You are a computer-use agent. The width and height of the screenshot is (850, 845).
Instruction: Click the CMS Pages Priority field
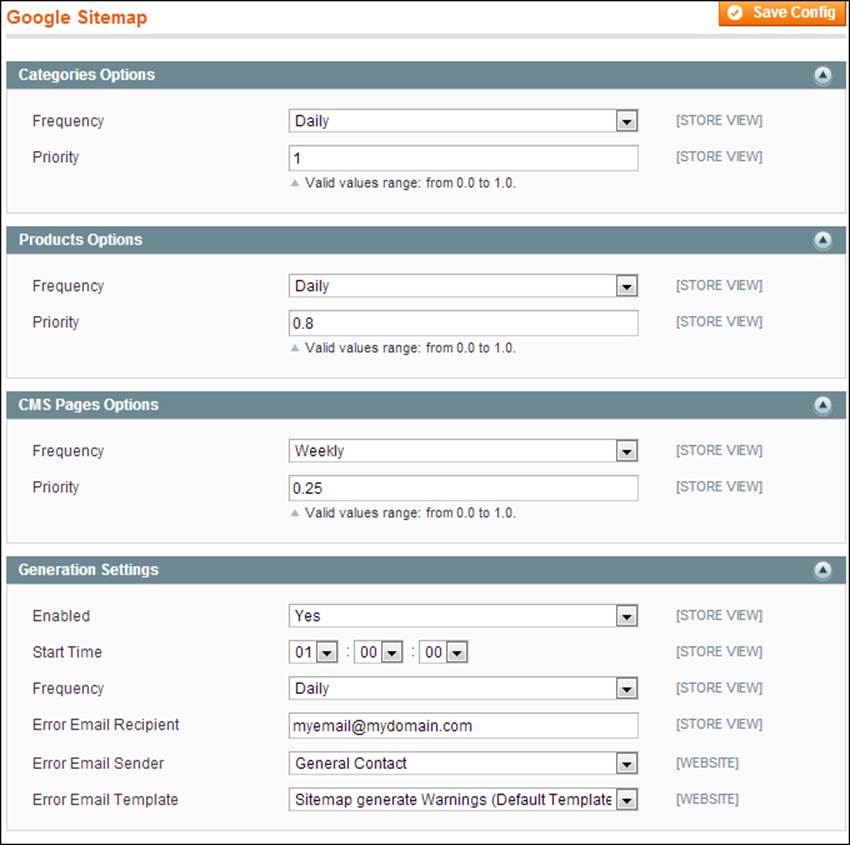click(x=463, y=488)
